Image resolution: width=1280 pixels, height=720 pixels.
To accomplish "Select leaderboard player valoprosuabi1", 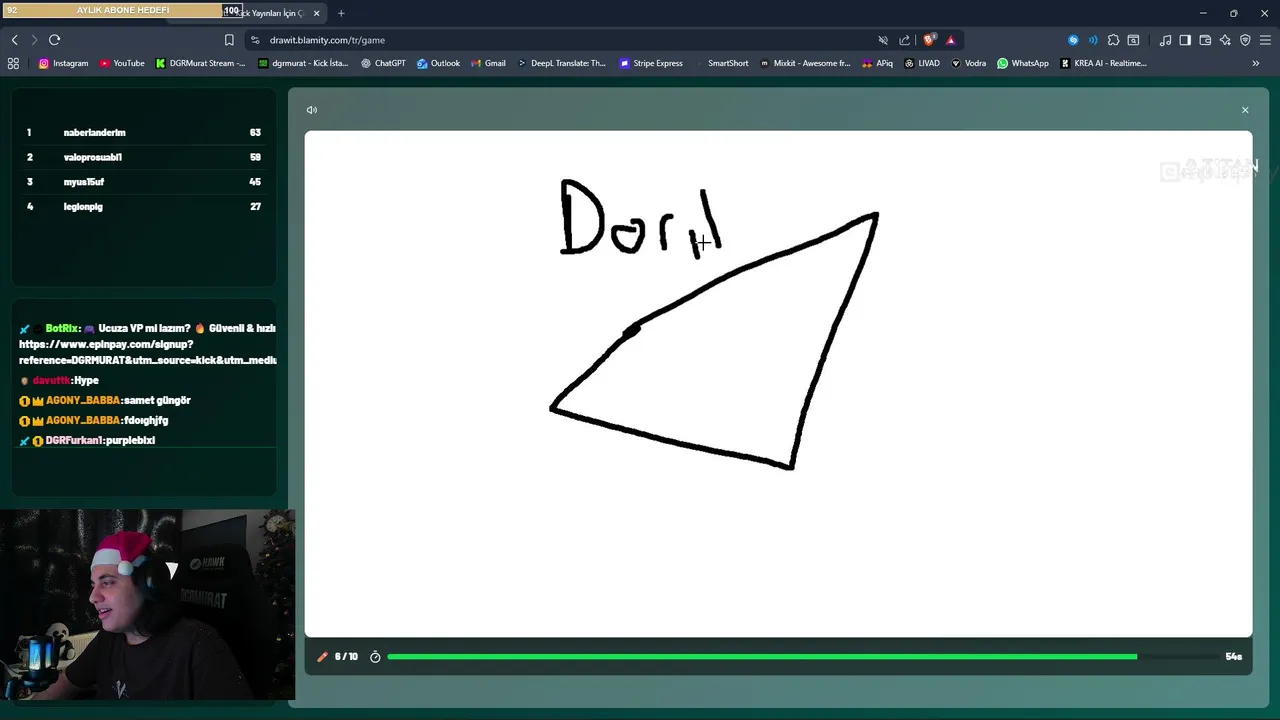I will [x=144, y=157].
